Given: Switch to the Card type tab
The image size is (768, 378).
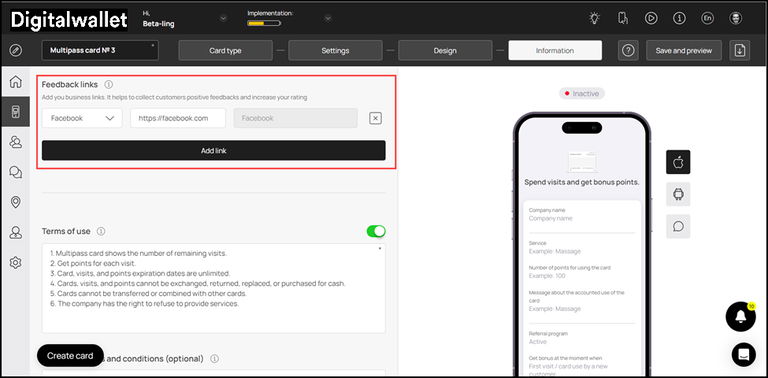Looking at the screenshot, I should (225, 50).
